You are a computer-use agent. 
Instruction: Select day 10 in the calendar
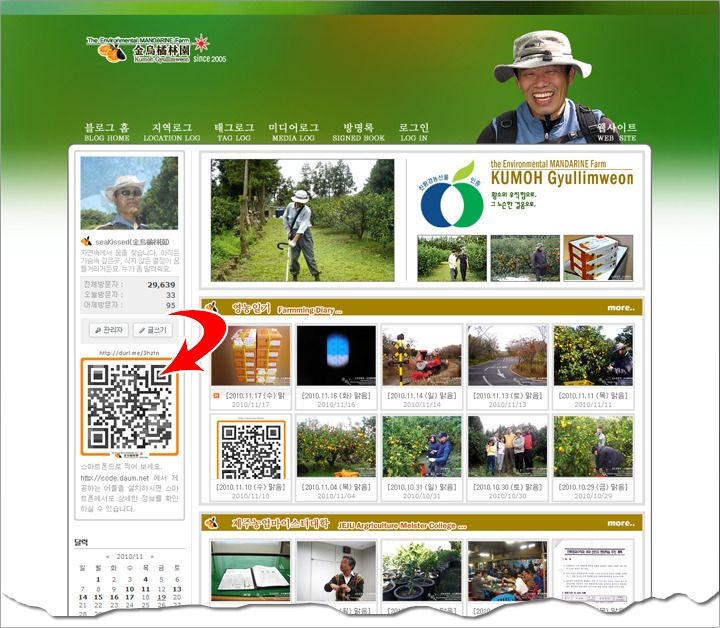click(130, 589)
